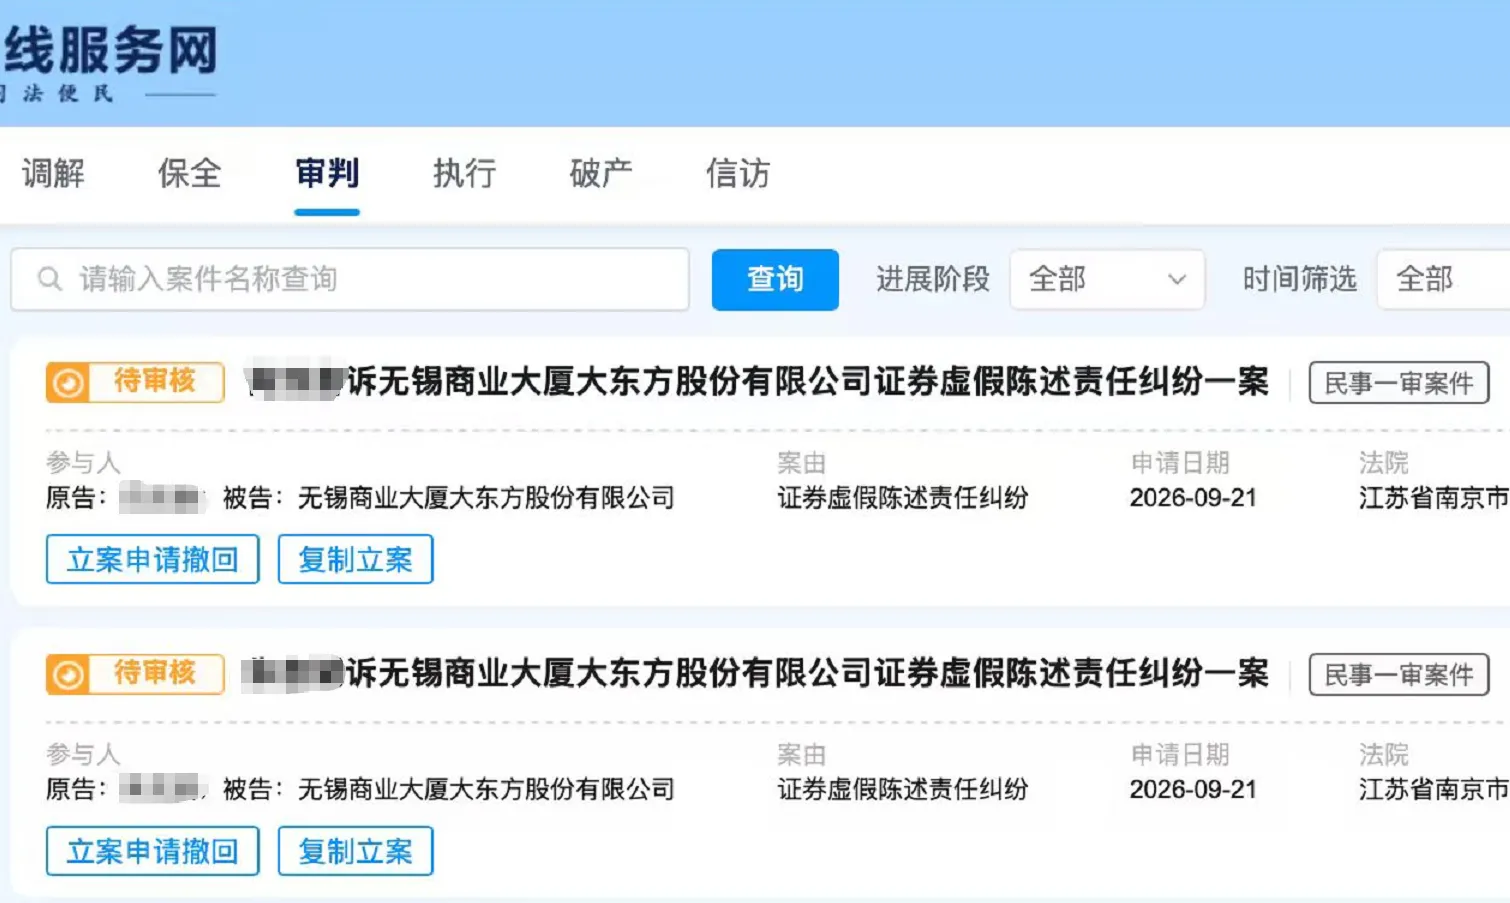
Task: Click 江苏省南京市 court in the second case
Action: [1434, 789]
